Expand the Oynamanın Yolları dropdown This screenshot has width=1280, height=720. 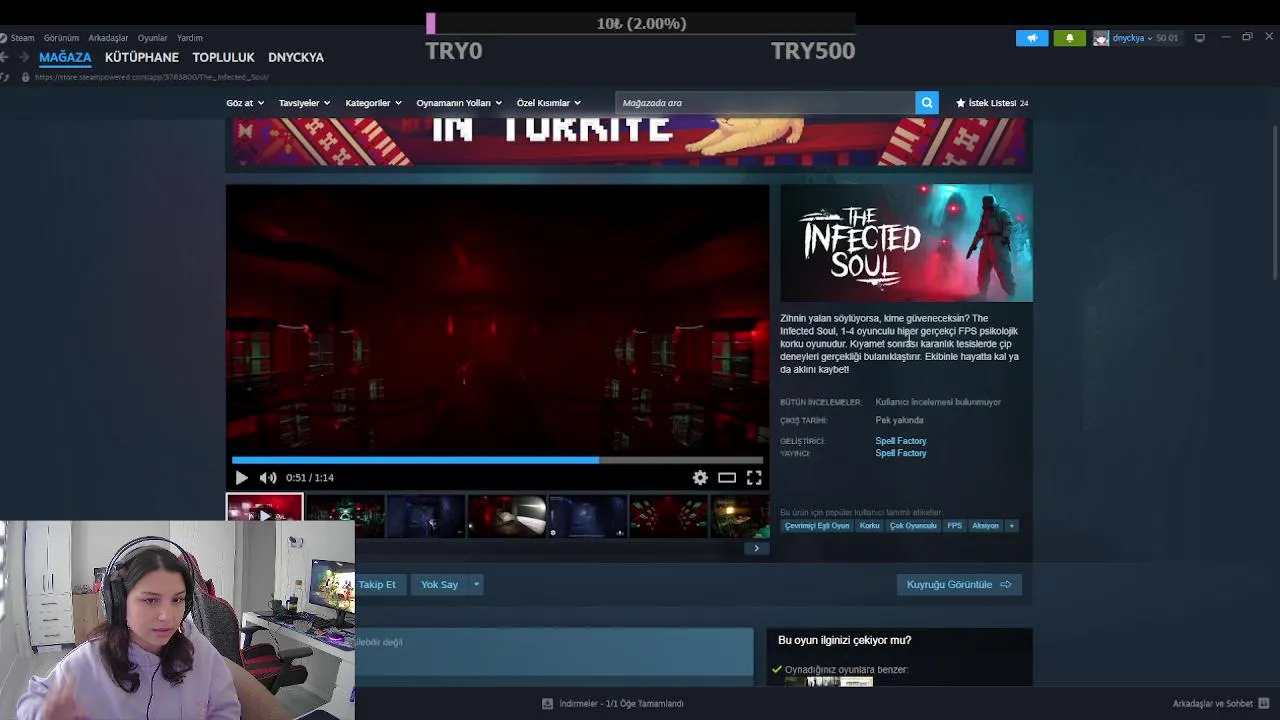coord(459,103)
